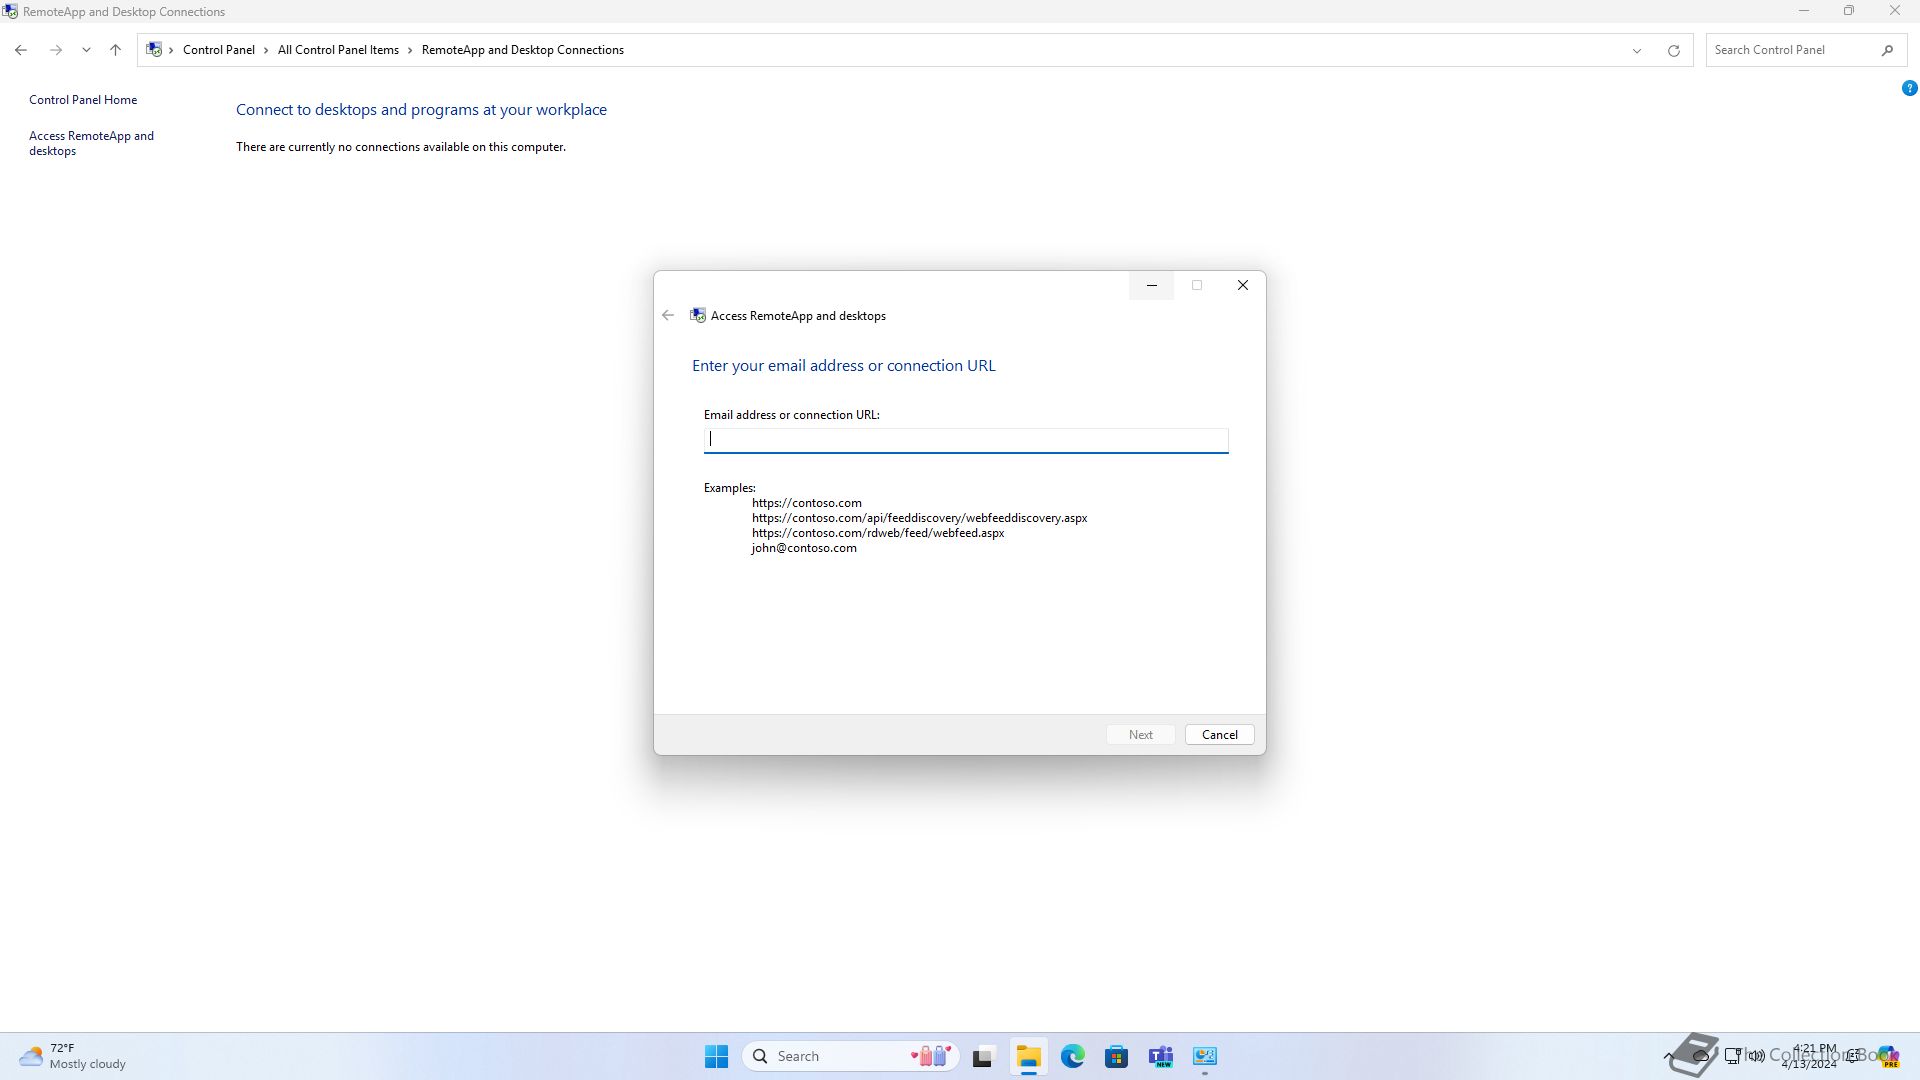The height and width of the screenshot is (1080, 1920).
Task: Click the 'no connections available' message
Action: coord(401,147)
